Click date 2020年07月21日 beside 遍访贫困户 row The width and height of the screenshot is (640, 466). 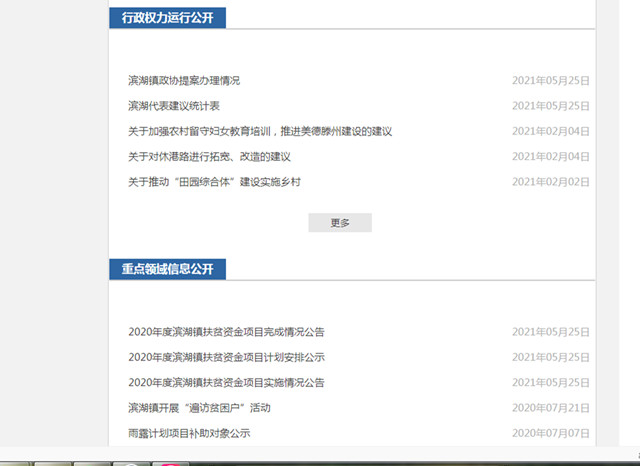(x=551, y=408)
